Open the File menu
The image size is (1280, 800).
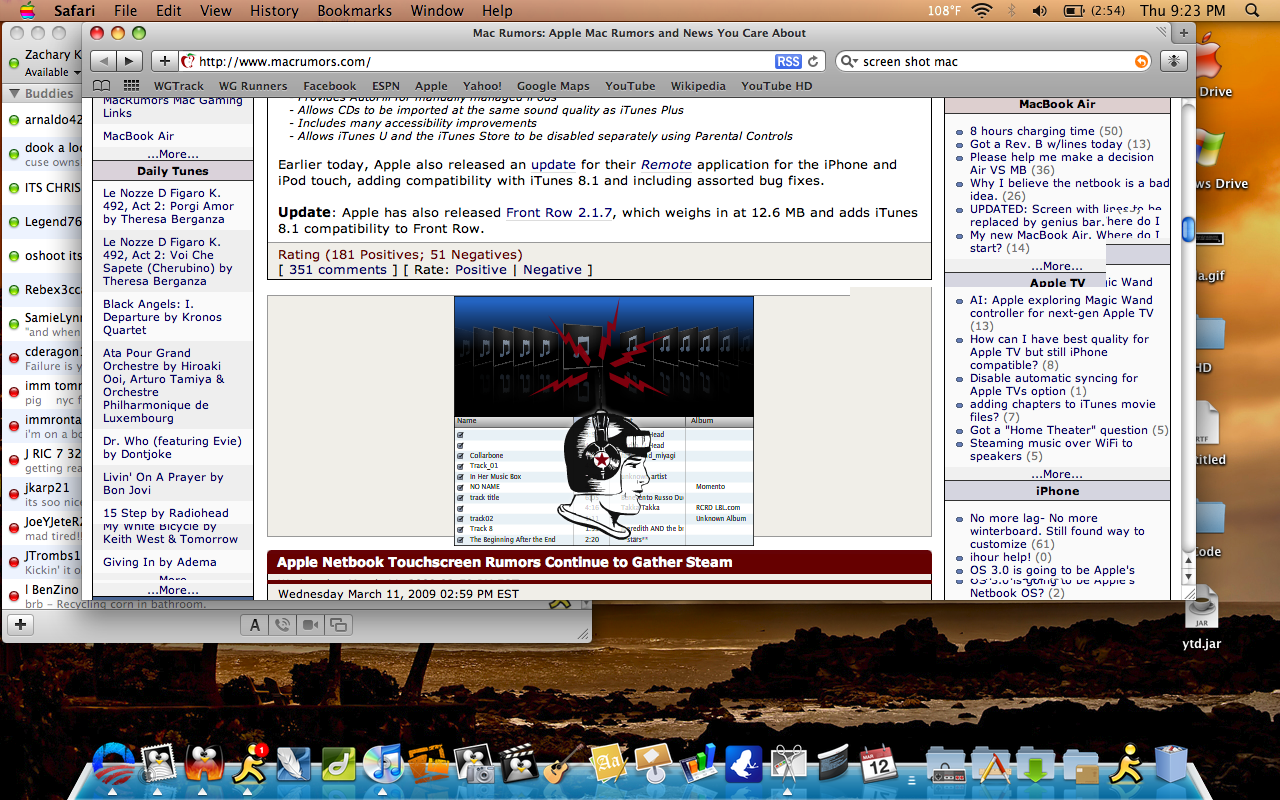coord(125,11)
